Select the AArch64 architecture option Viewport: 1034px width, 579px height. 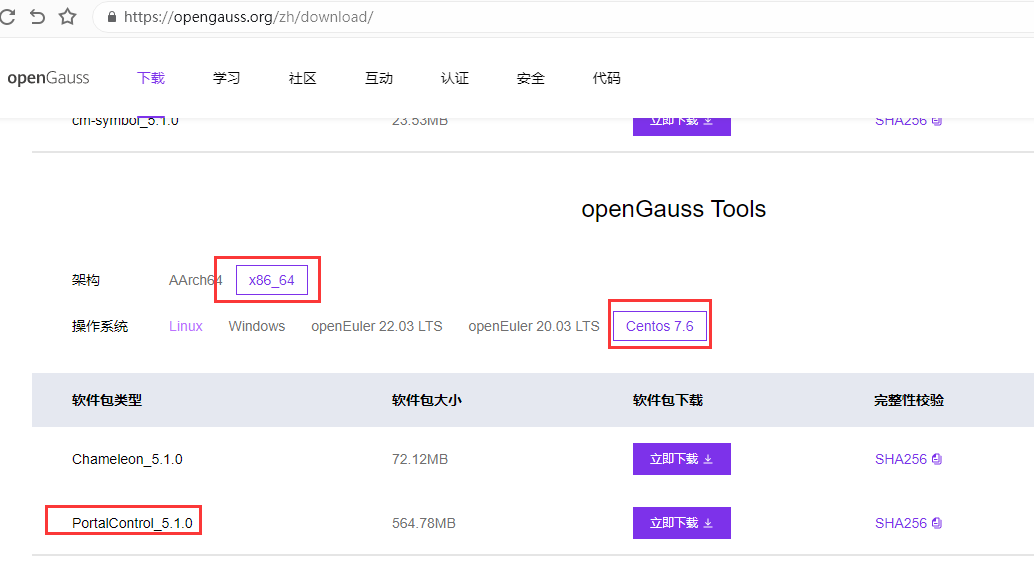click(x=195, y=280)
